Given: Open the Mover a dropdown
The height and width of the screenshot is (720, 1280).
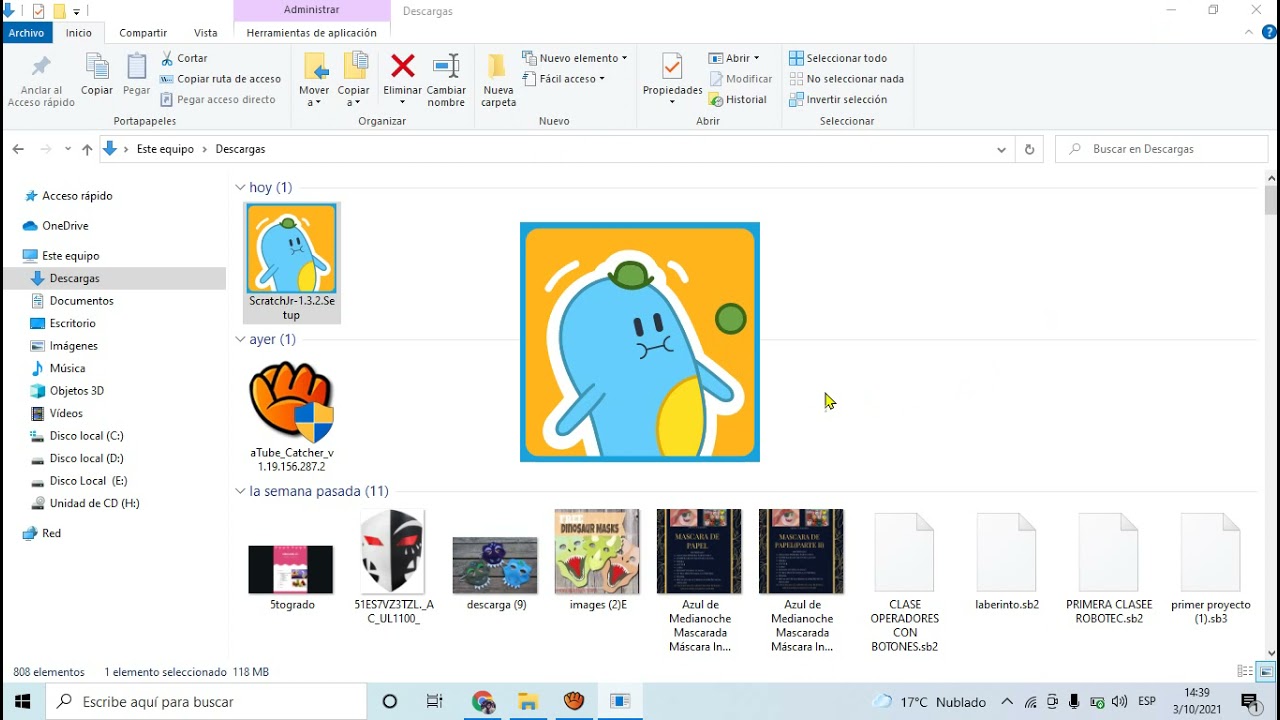Looking at the screenshot, I should click(314, 79).
